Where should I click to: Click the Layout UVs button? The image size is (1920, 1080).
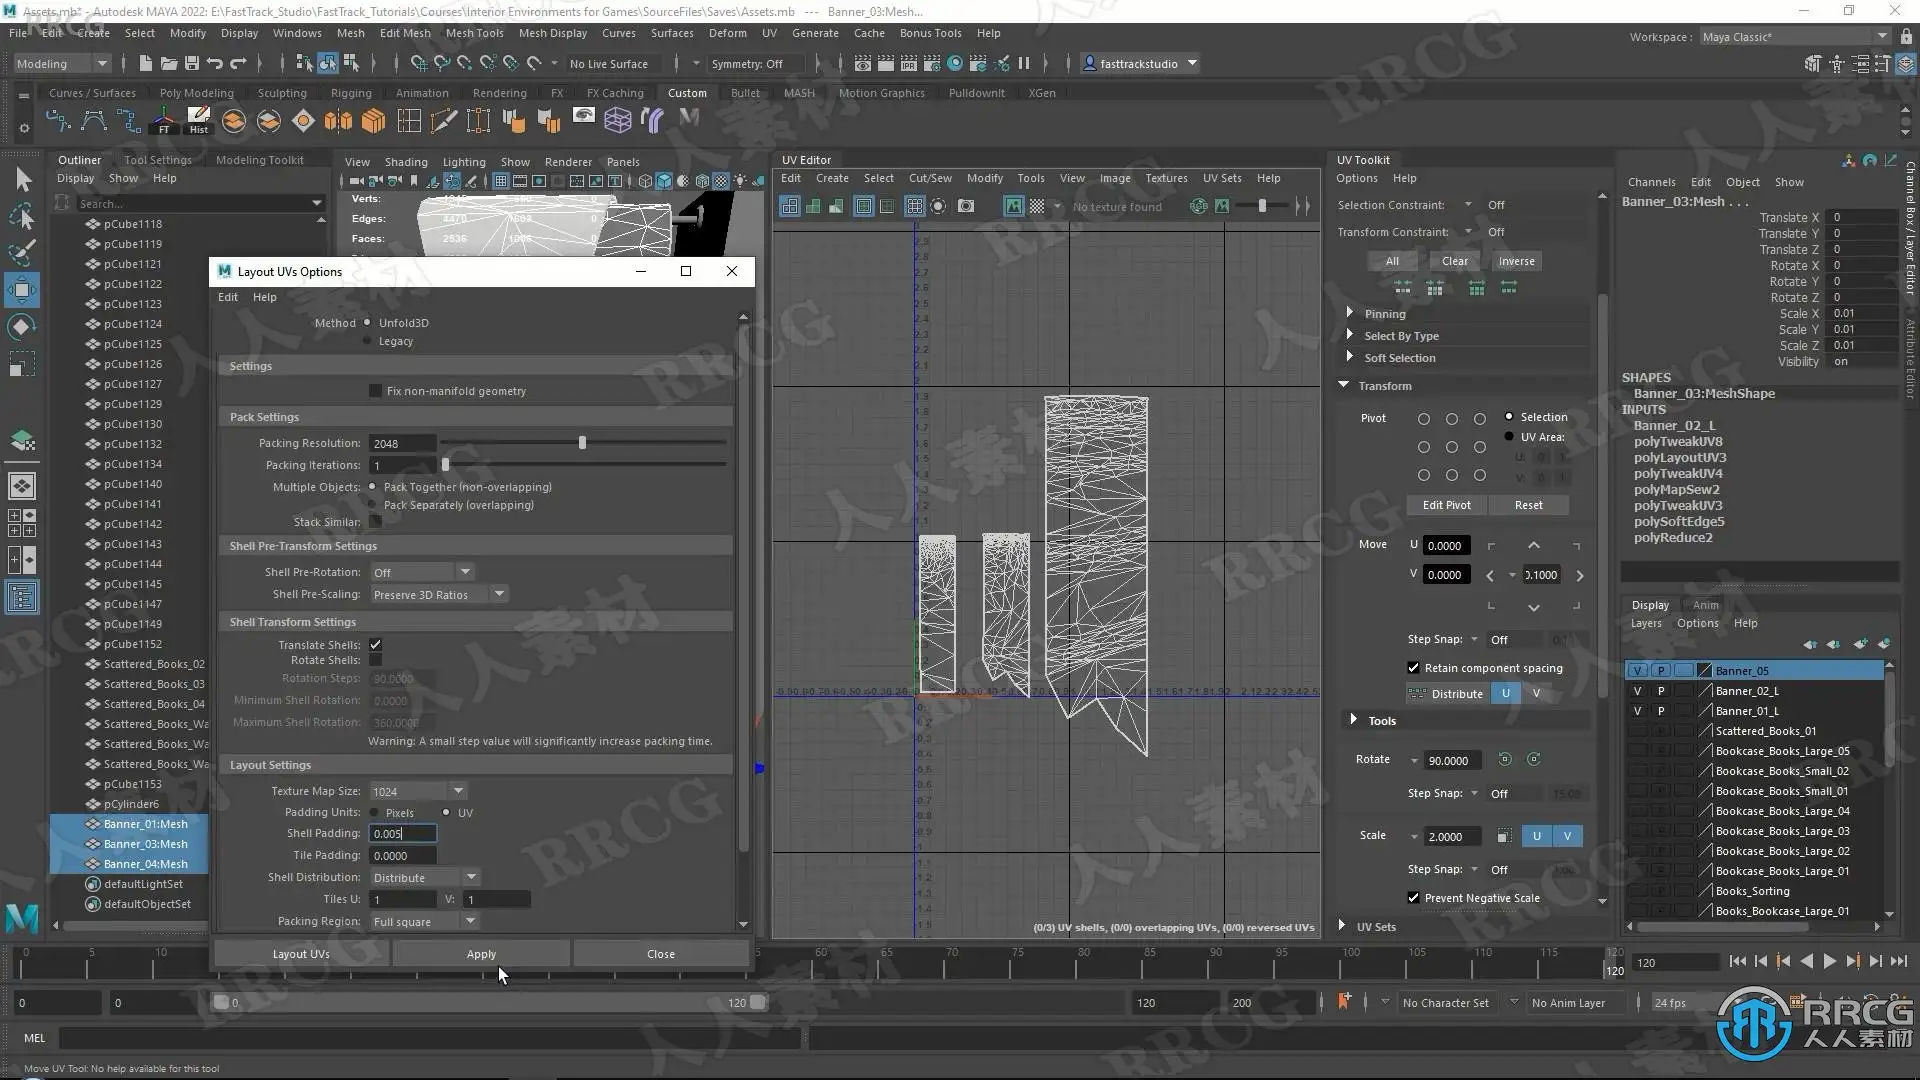[301, 954]
